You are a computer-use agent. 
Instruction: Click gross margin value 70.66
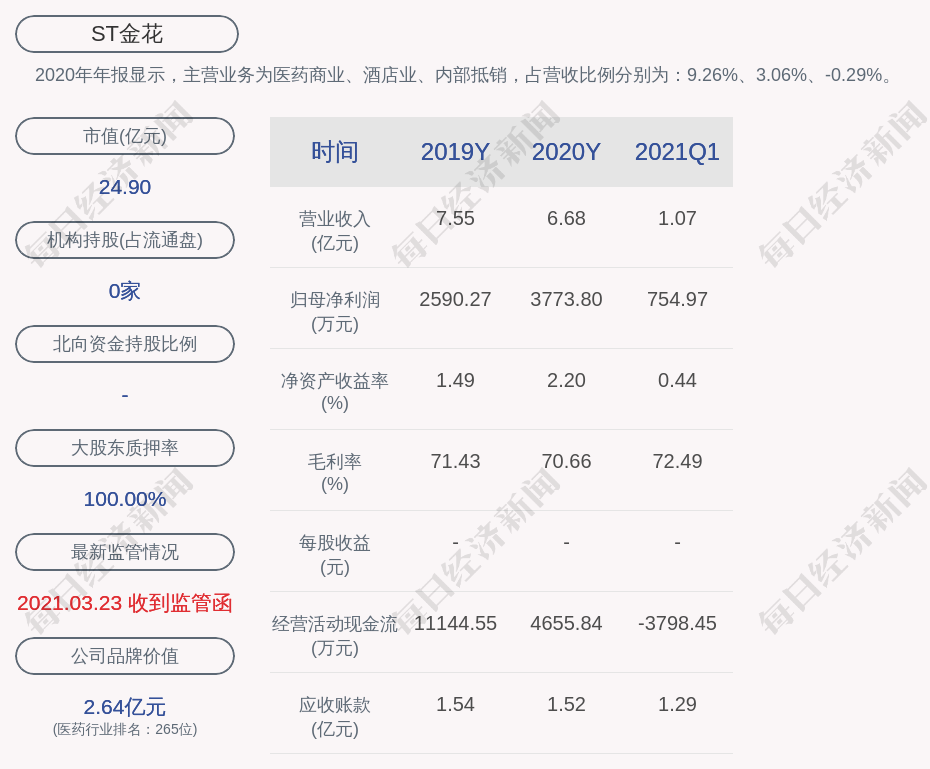click(x=566, y=461)
